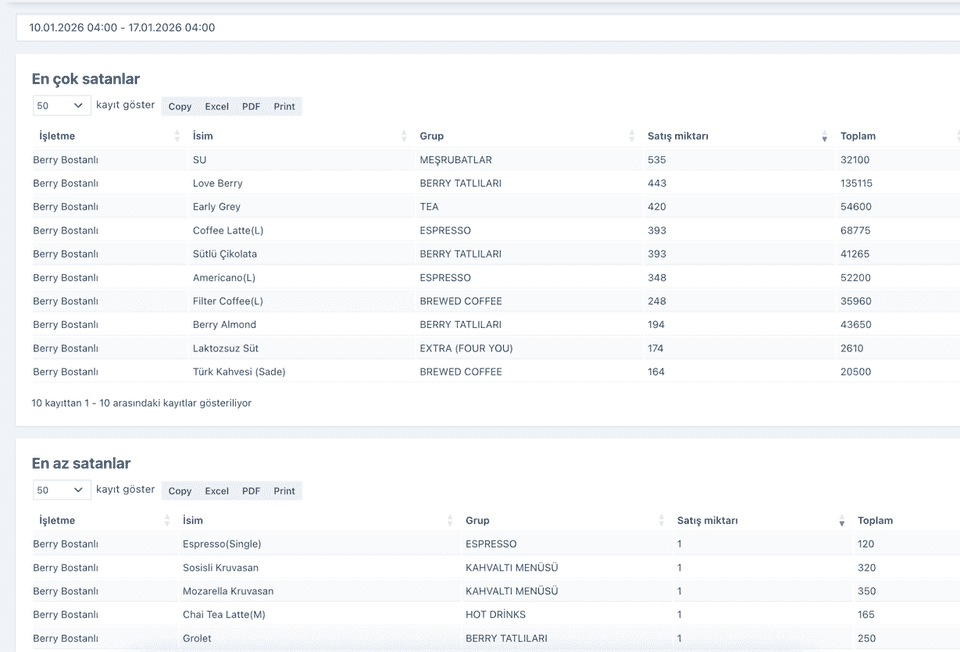960x652 pixels.
Task: Copy the En az satanlar table
Action: [x=180, y=491]
